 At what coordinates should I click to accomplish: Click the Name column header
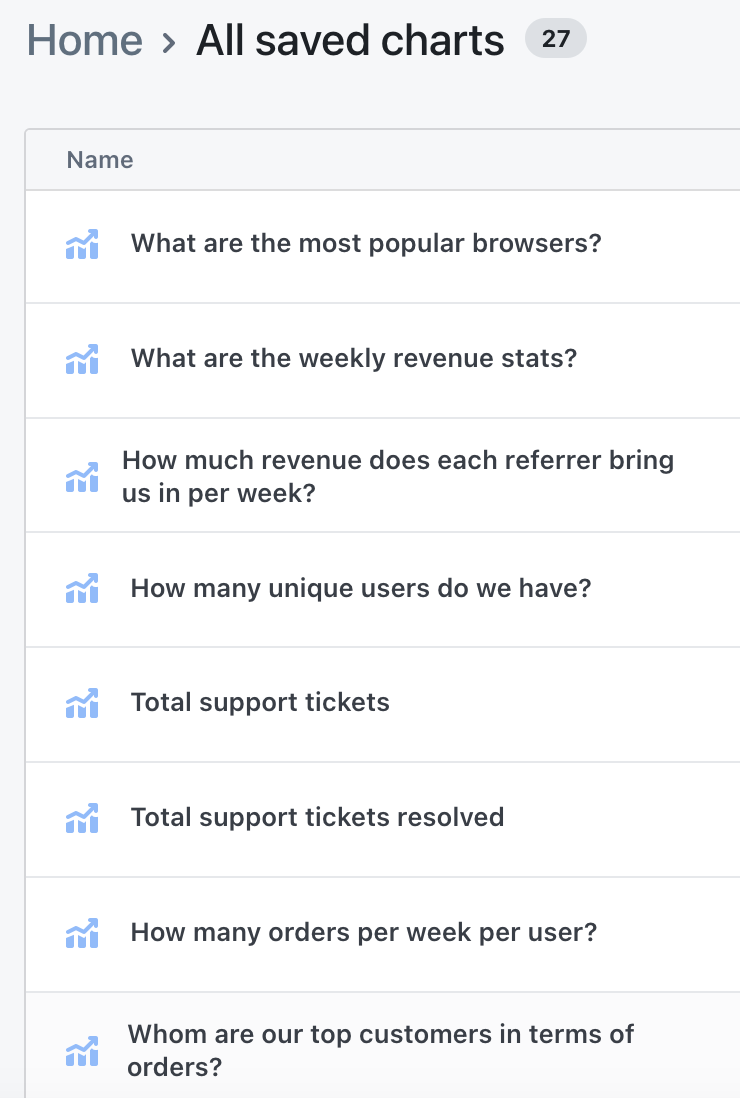tap(99, 160)
